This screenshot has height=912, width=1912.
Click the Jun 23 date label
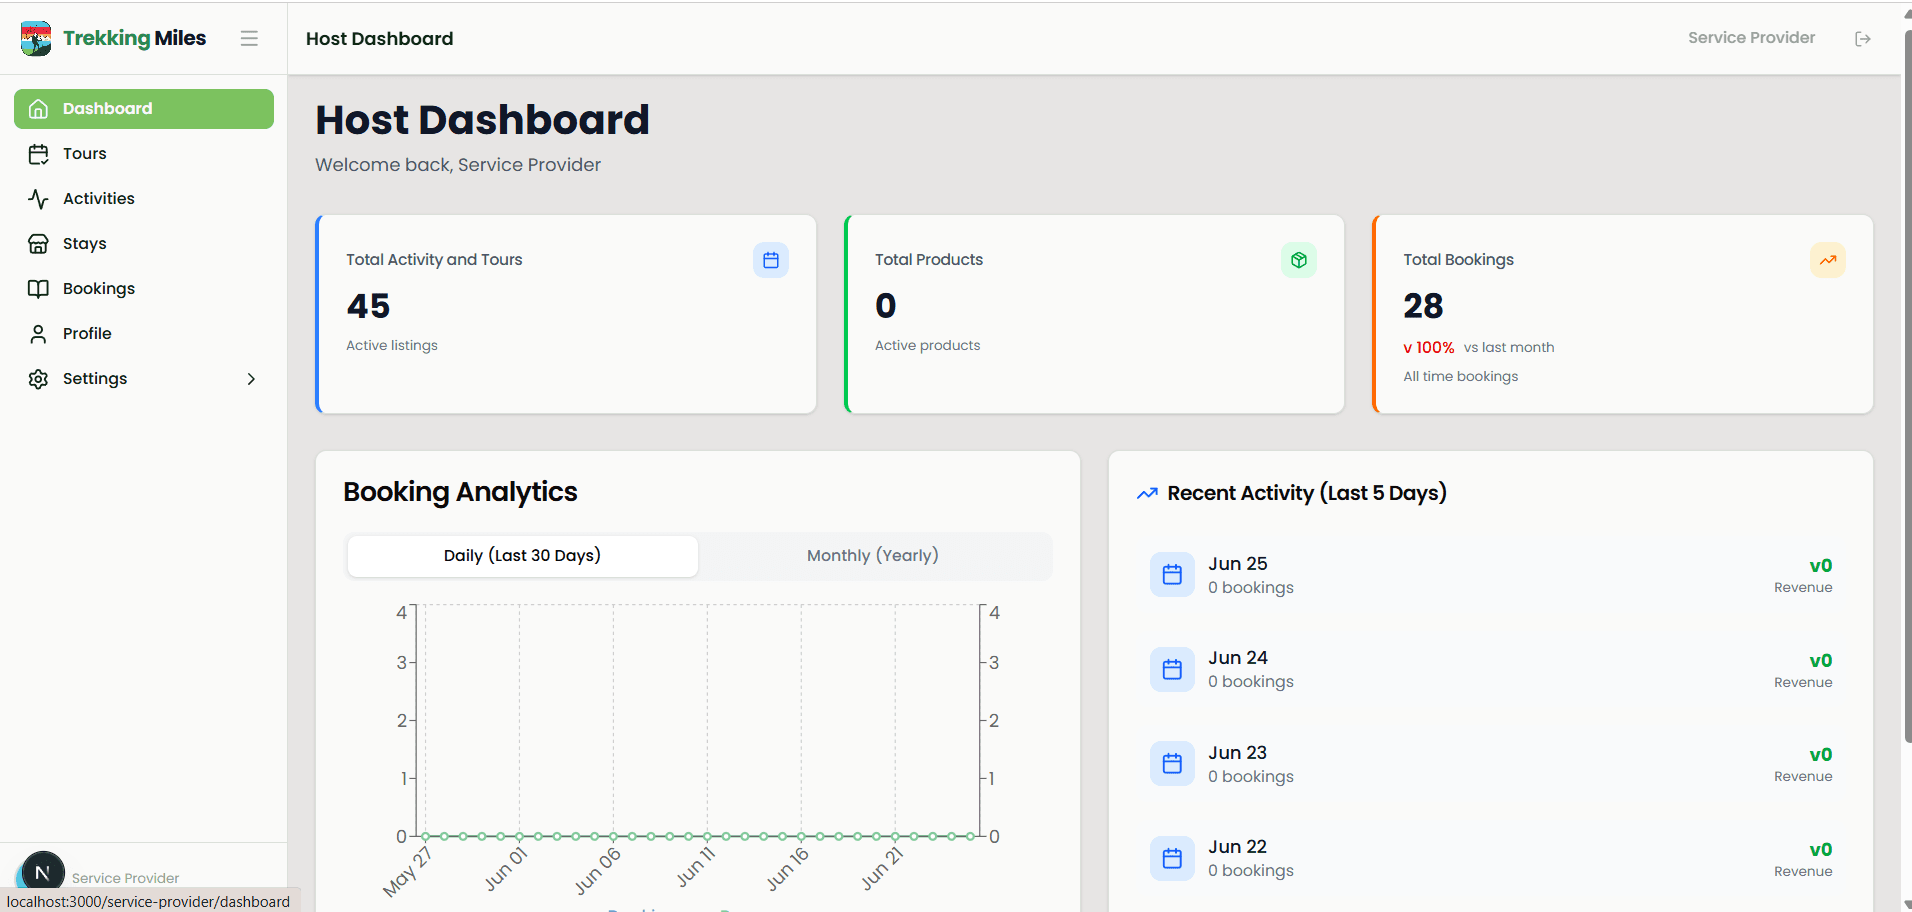[x=1238, y=753]
